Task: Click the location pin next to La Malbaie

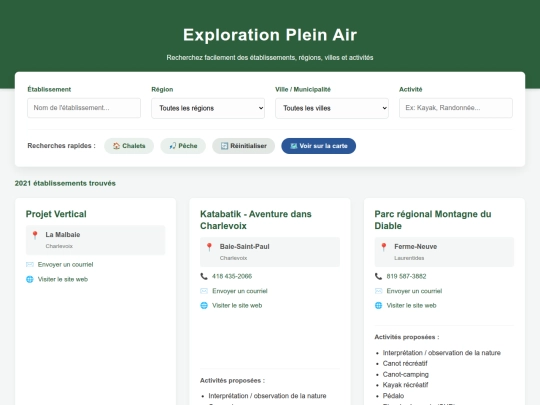Action: (x=35, y=235)
